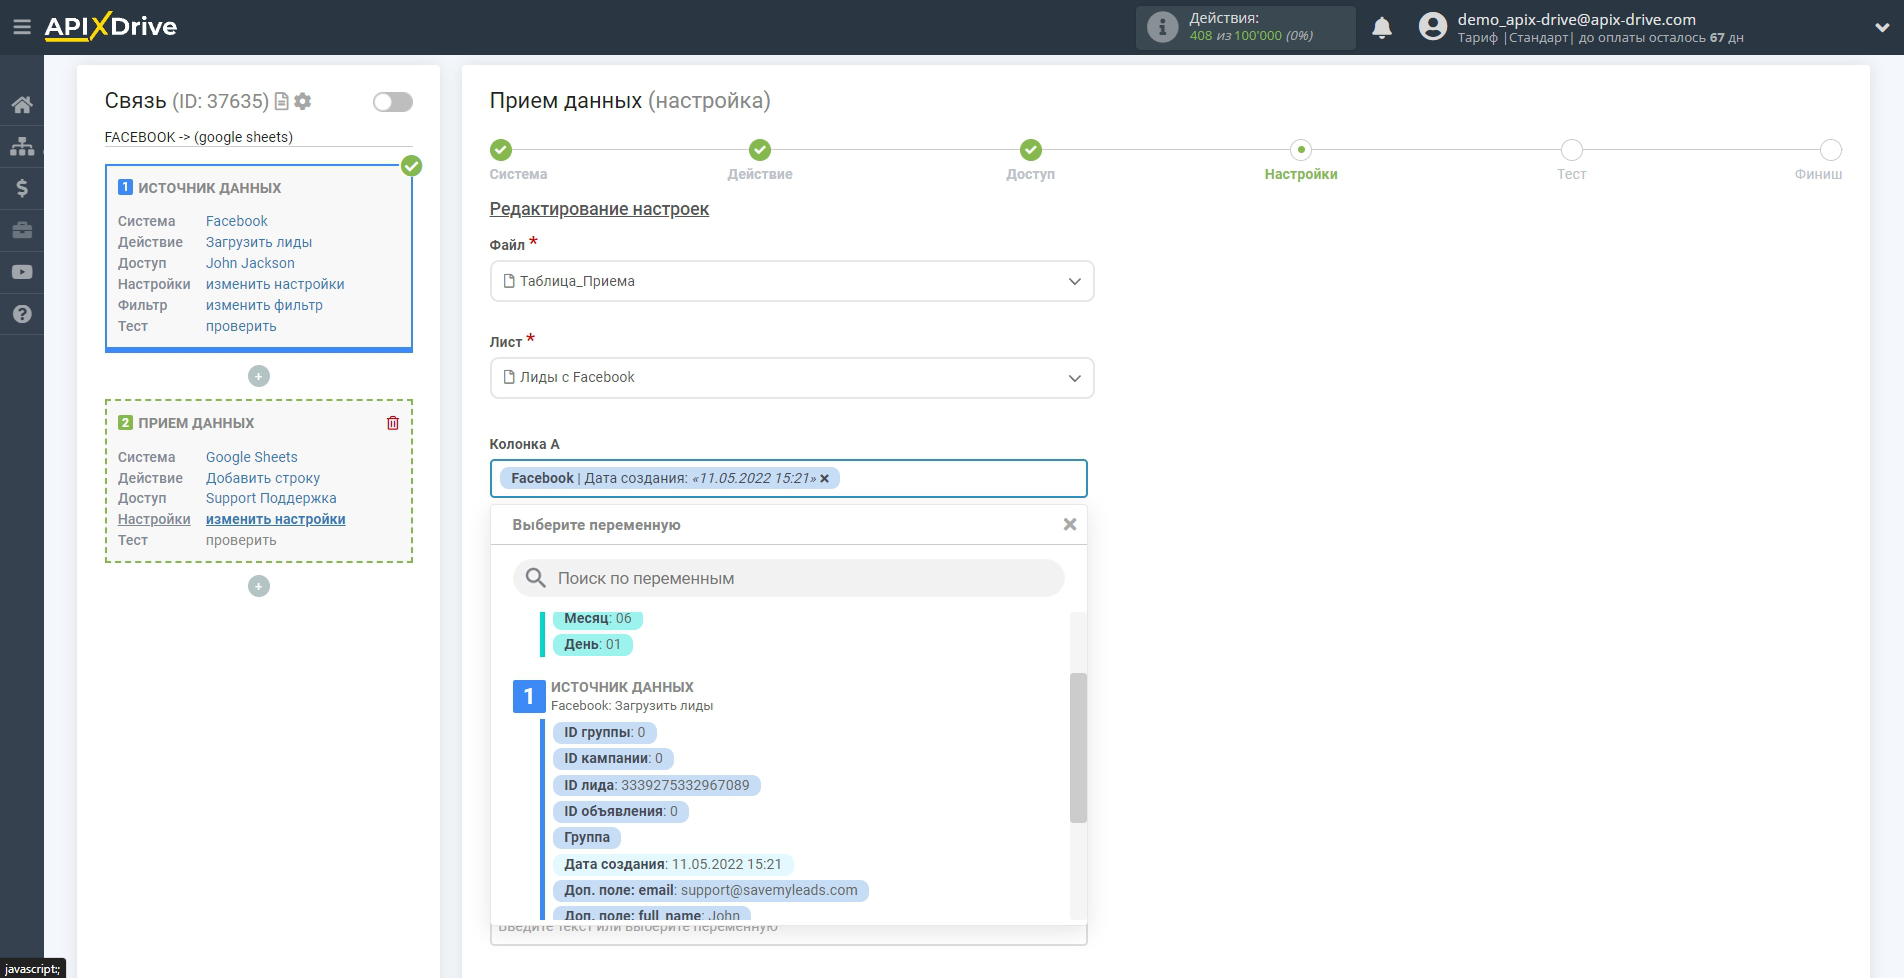
Task: Close the variable selection popup
Action: pos(1070,524)
